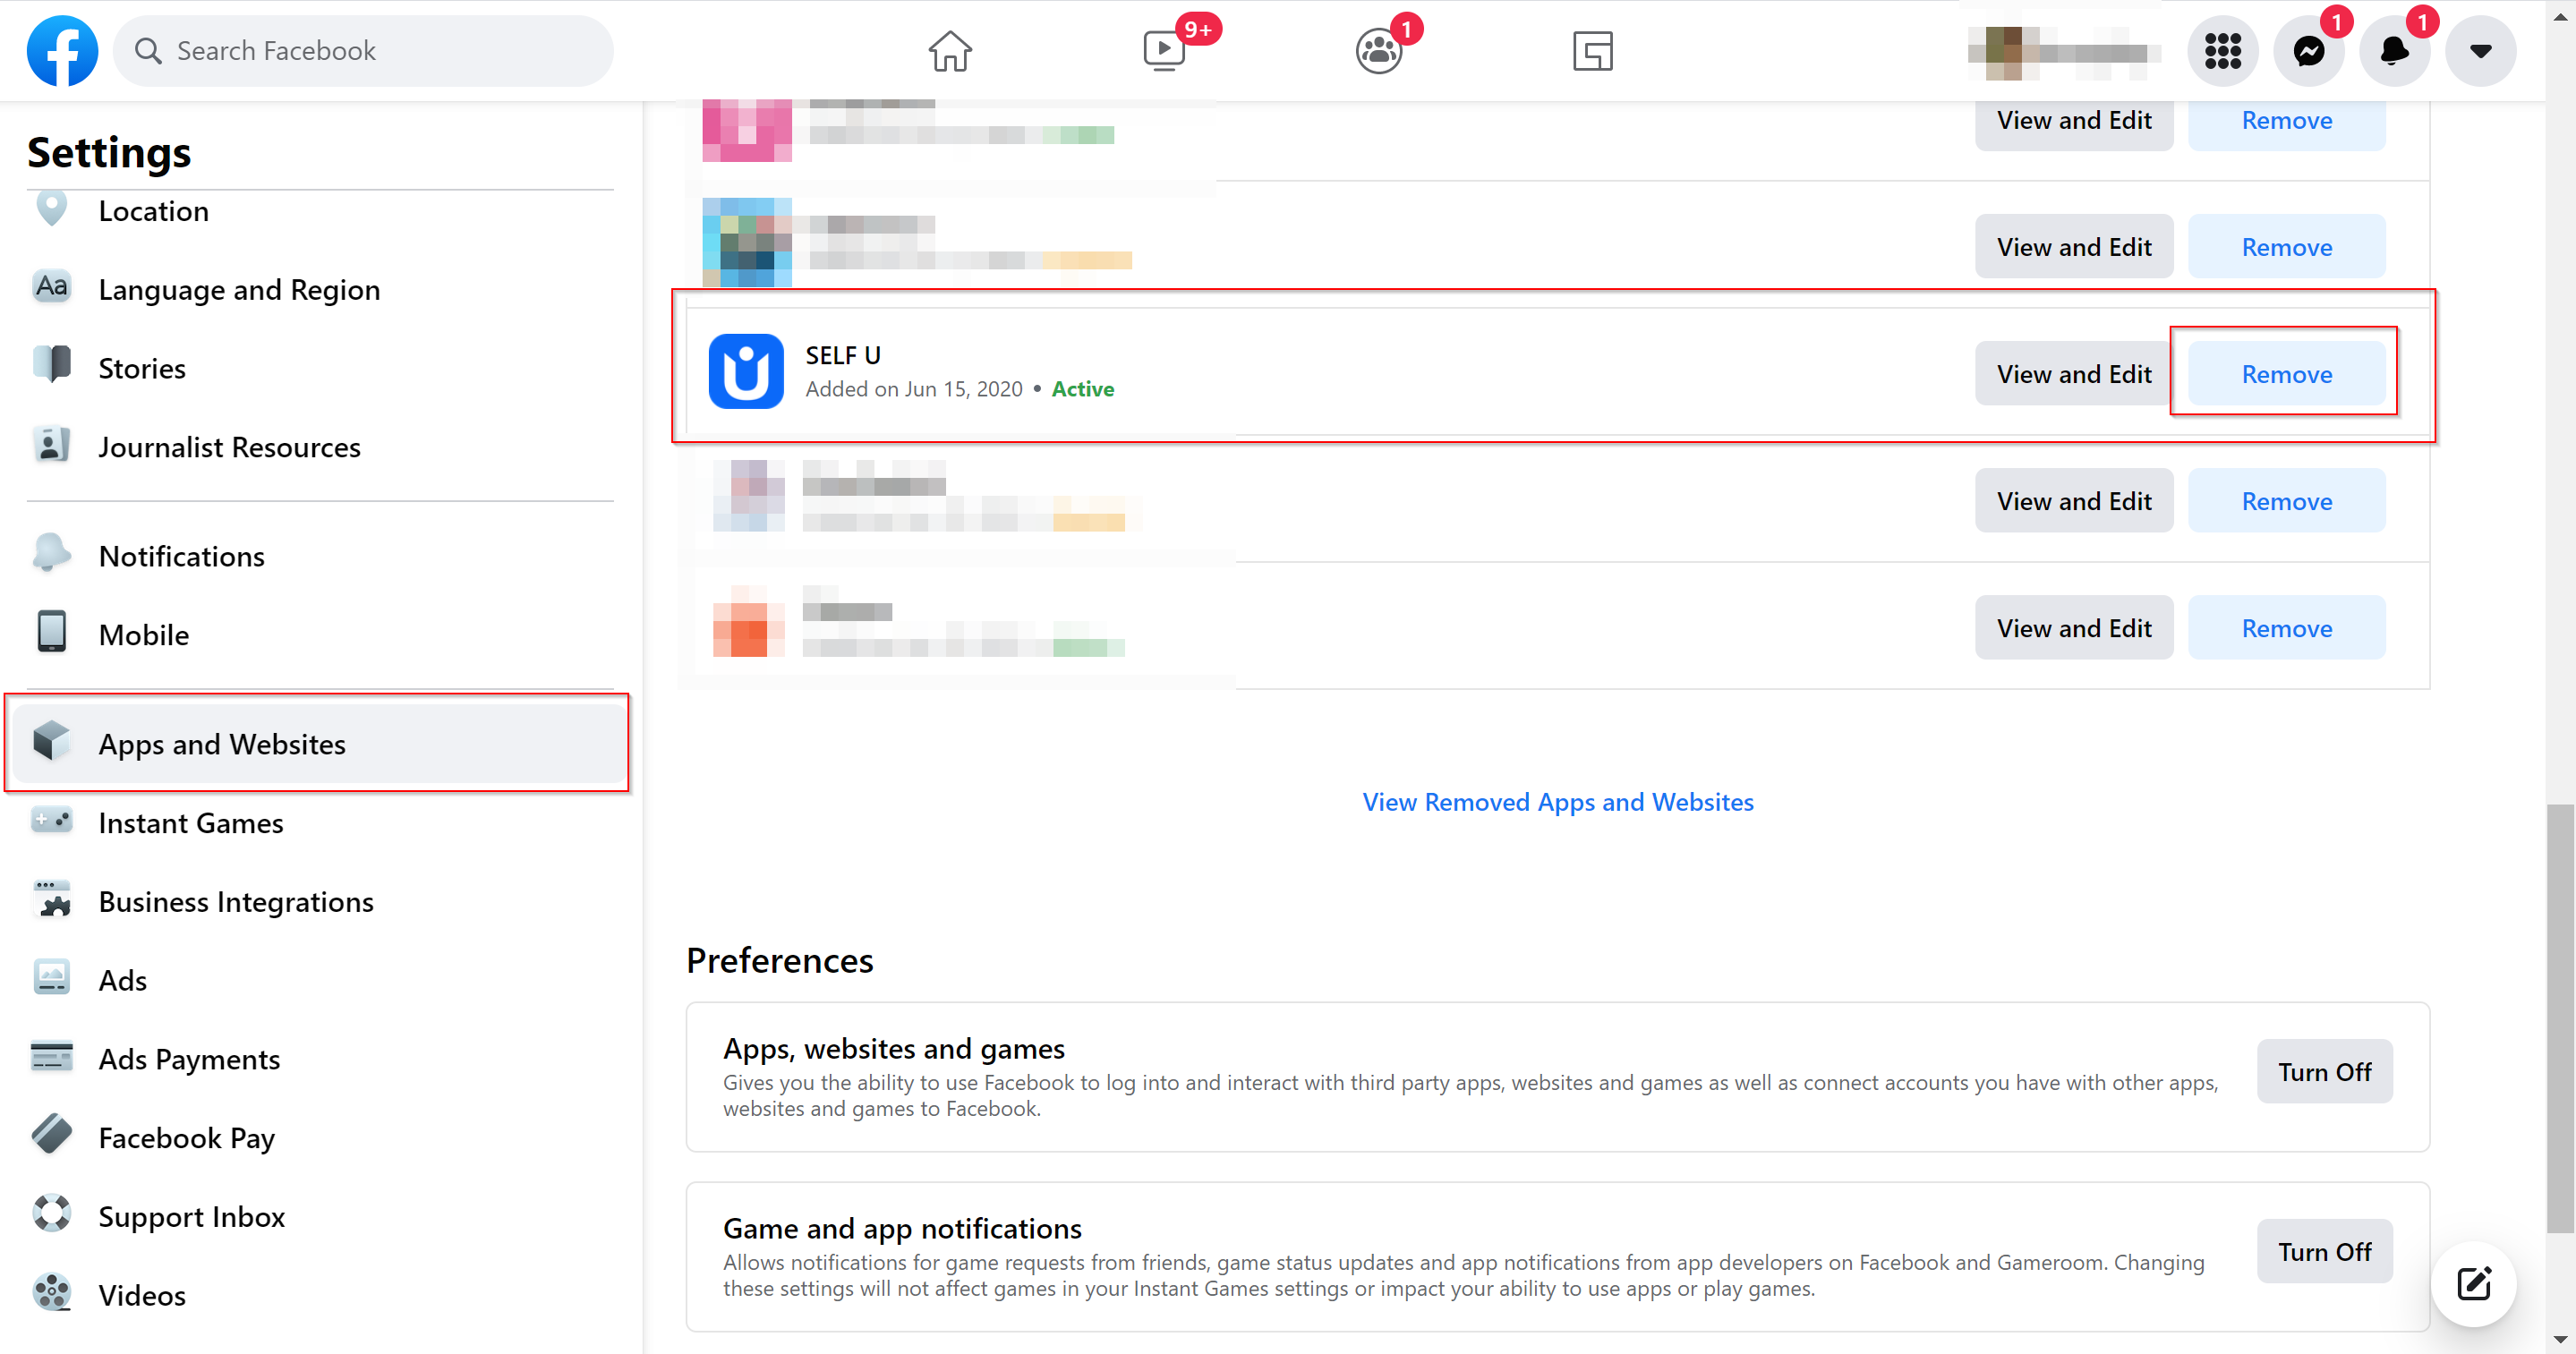Open Business Integrations settings

236,902
